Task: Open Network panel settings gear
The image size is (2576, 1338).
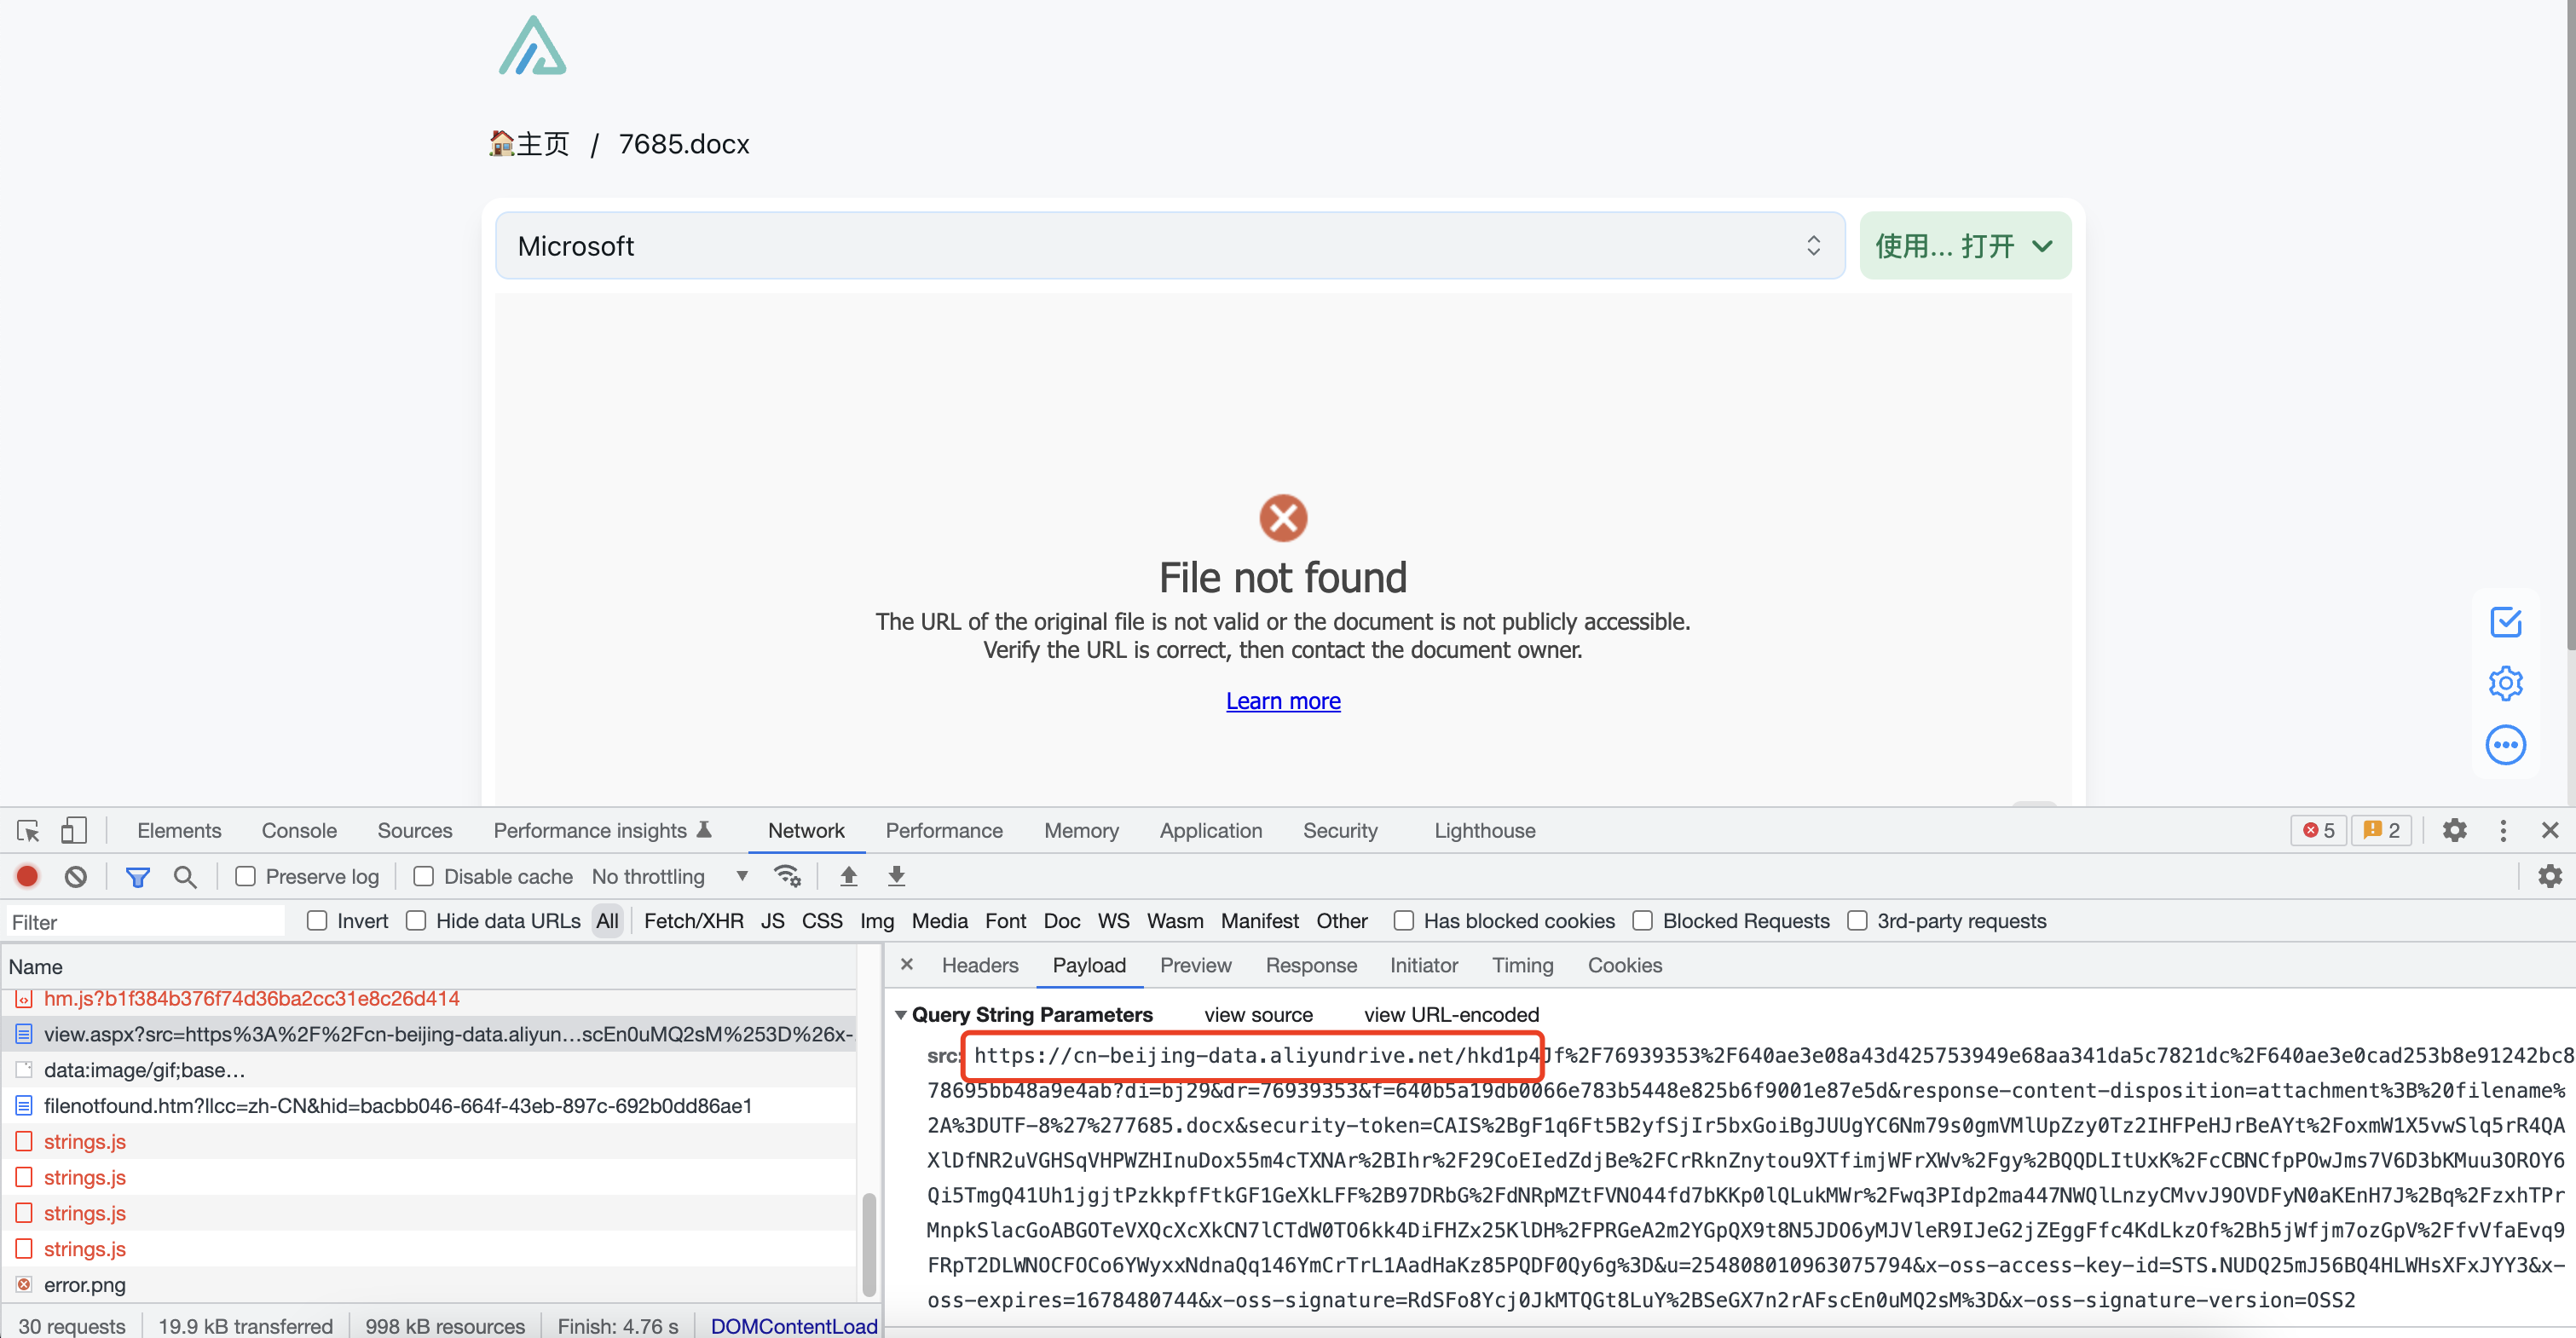Action: pyautogui.click(x=2550, y=876)
